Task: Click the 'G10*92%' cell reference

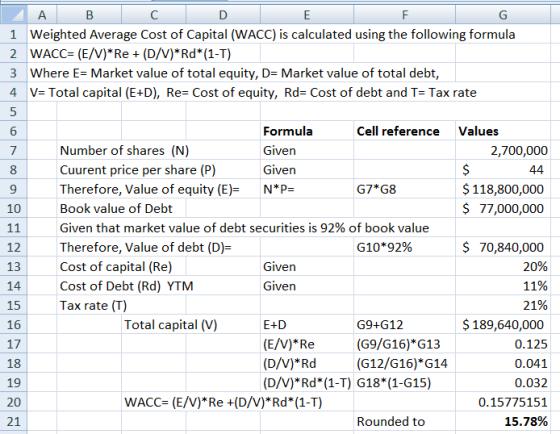Action: (384, 247)
